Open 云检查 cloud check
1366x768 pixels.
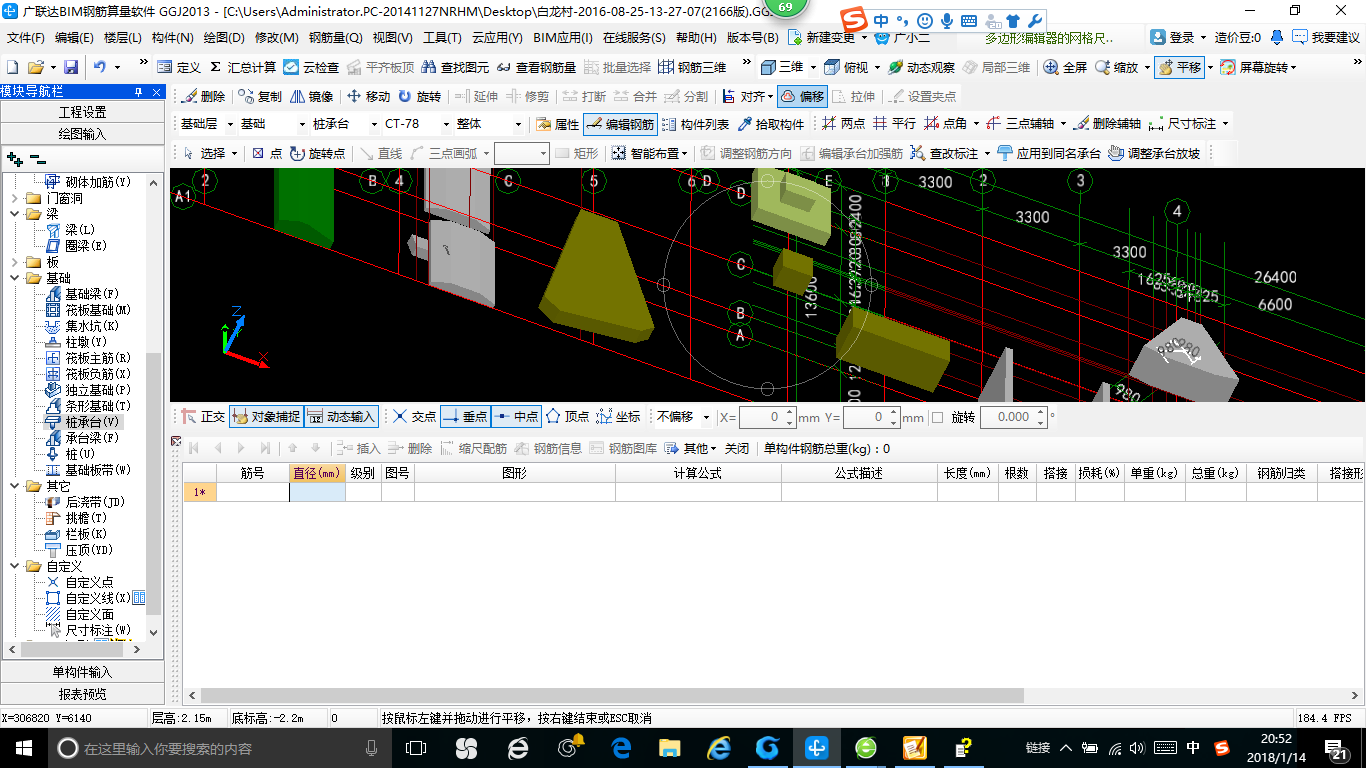[x=312, y=67]
